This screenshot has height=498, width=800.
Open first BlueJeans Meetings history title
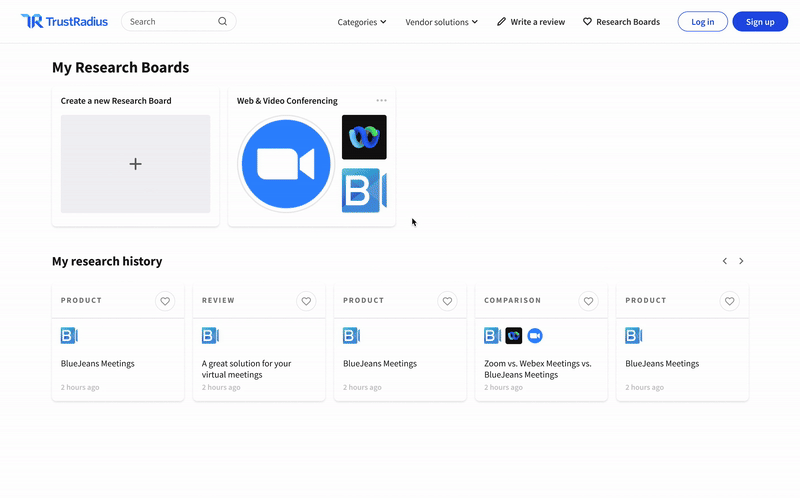[x=97, y=363]
